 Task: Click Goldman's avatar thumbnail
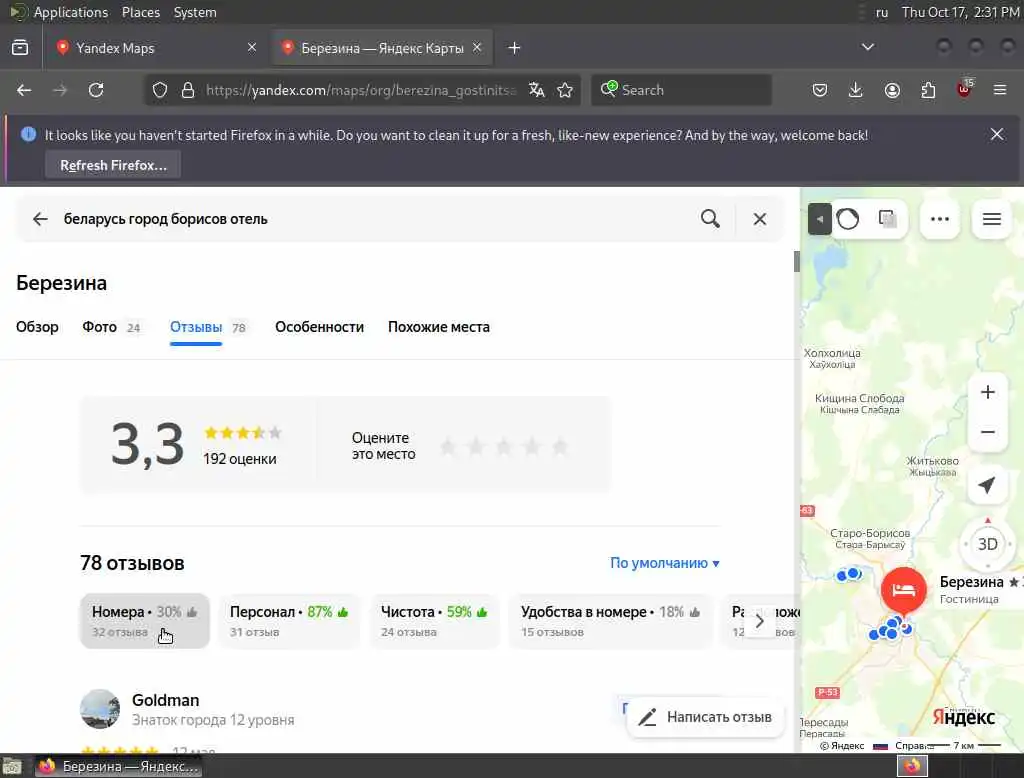(100, 709)
